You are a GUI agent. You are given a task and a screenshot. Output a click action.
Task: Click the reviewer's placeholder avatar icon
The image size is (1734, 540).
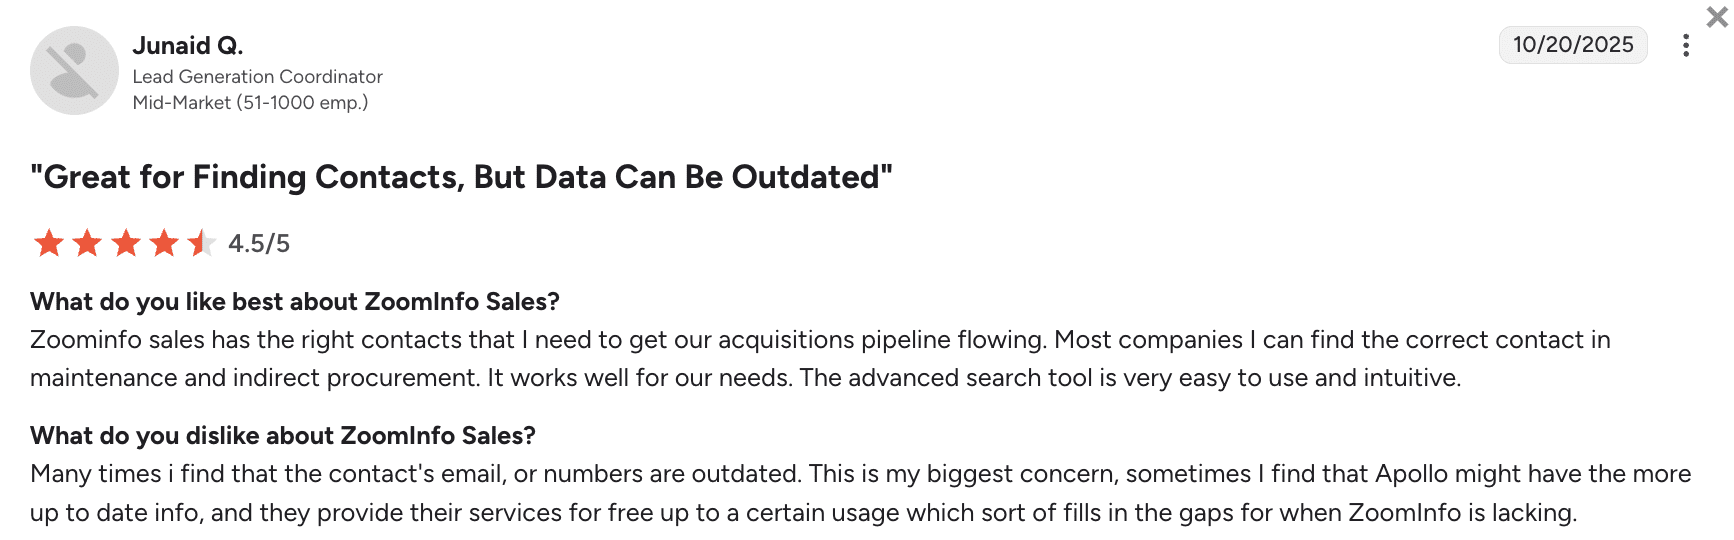click(x=74, y=70)
